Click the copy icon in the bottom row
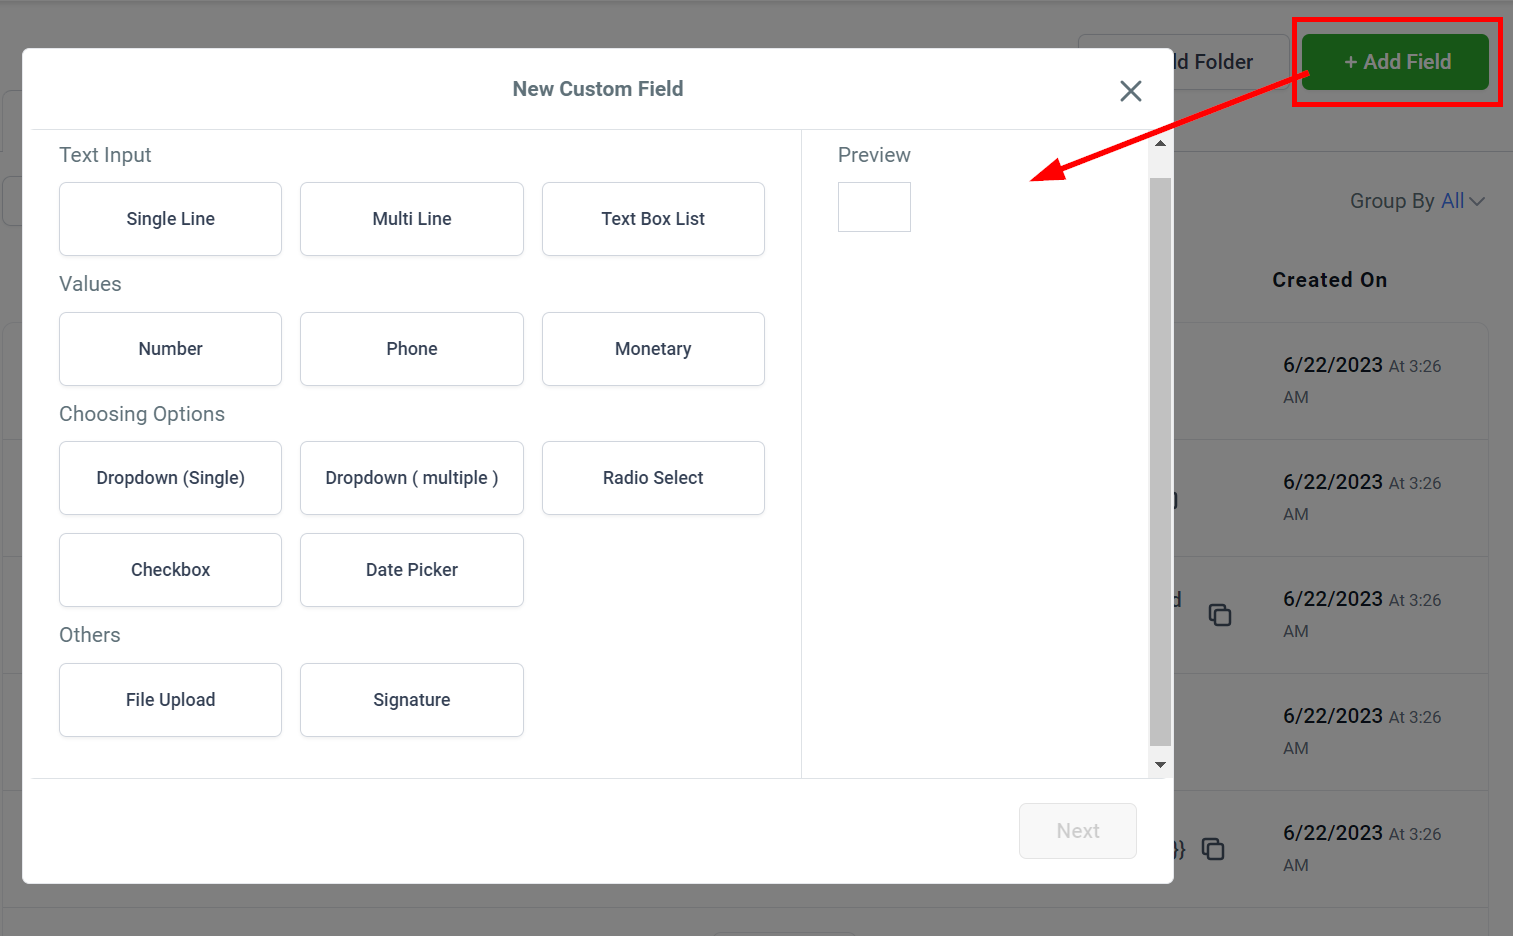1513x936 pixels. tap(1213, 849)
